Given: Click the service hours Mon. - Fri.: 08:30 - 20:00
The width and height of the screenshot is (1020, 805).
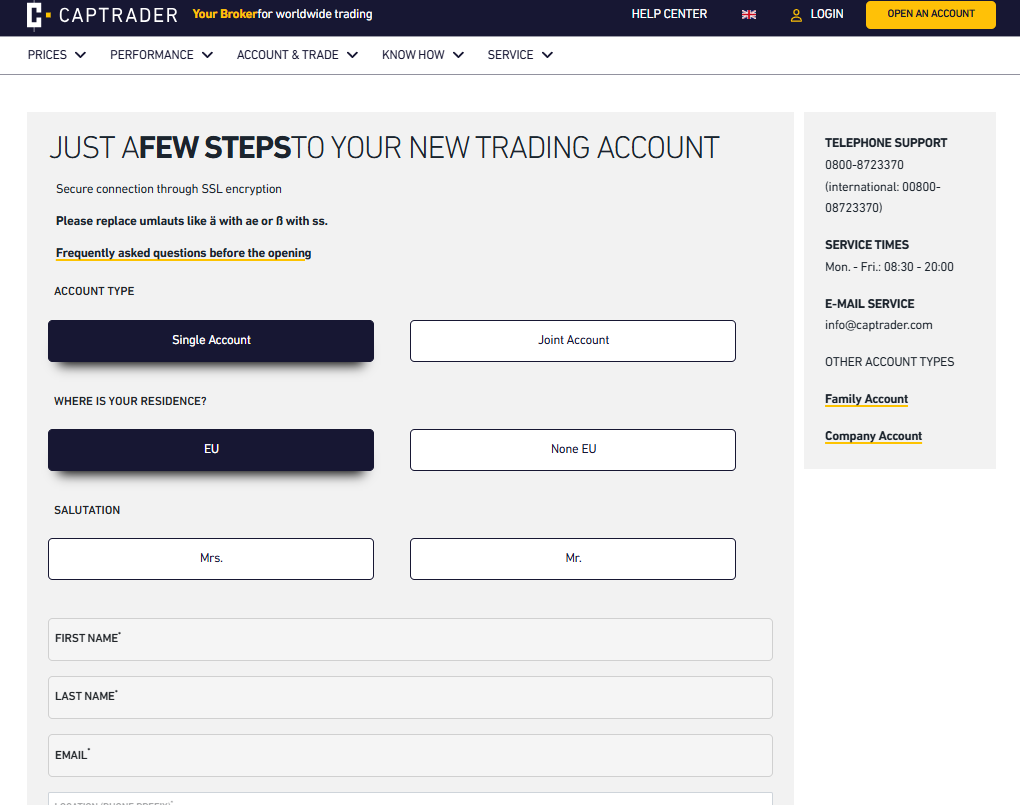Looking at the screenshot, I should (x=889, y=267).
